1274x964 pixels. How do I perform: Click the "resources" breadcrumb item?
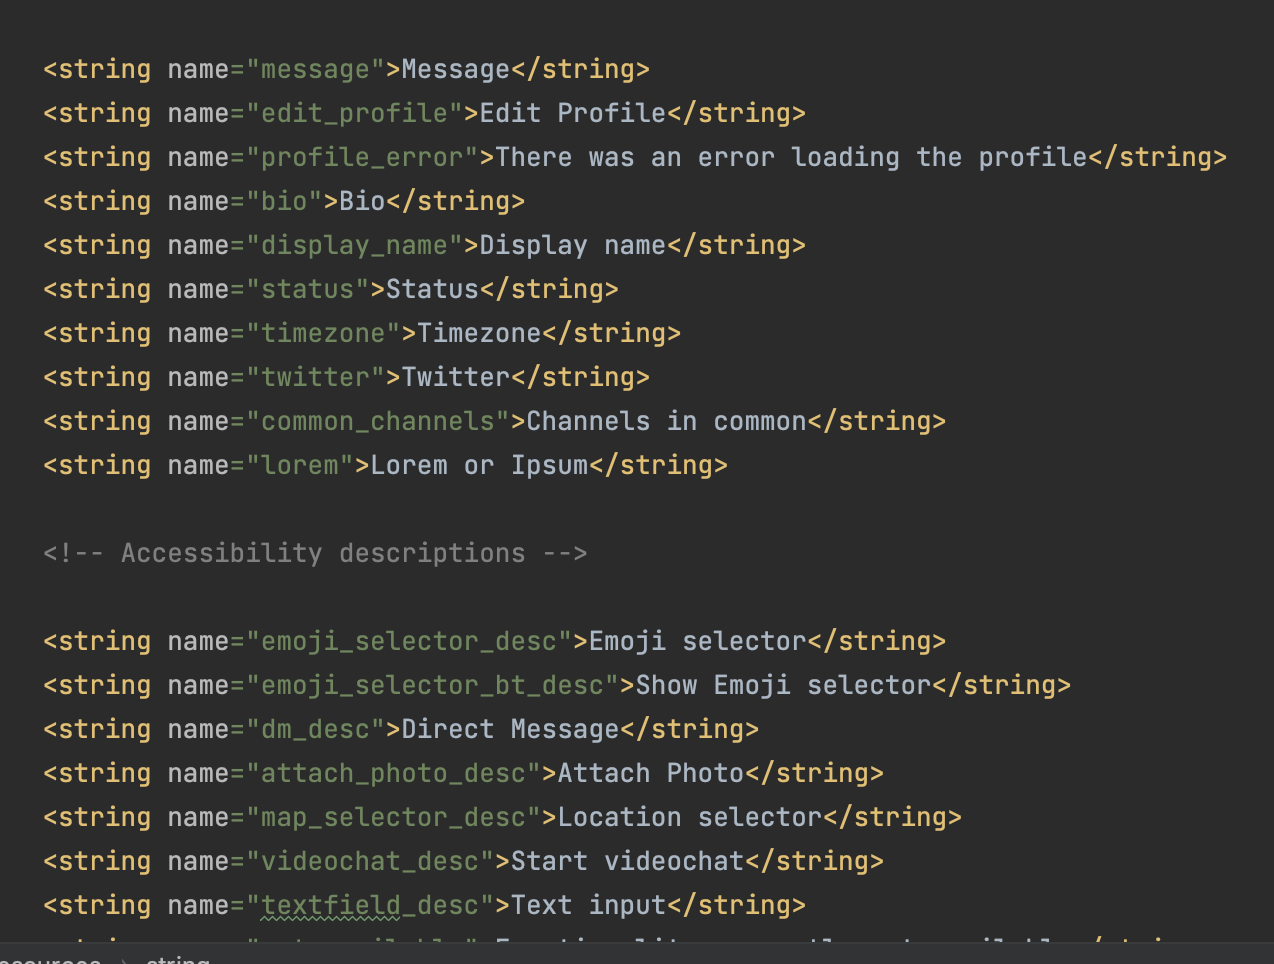[x=50, y=959]
